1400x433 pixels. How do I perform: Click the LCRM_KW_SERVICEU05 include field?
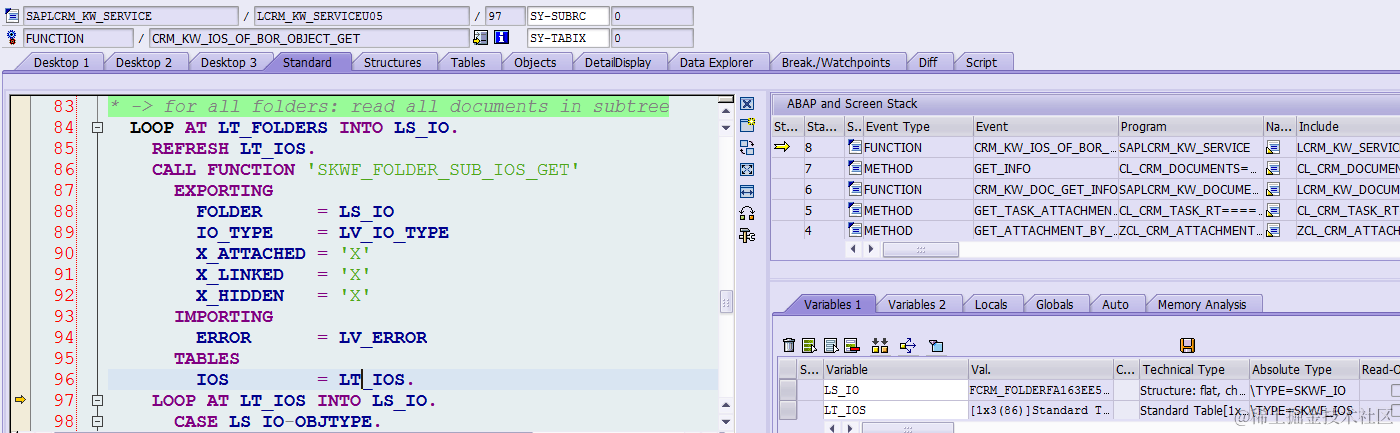360,16
